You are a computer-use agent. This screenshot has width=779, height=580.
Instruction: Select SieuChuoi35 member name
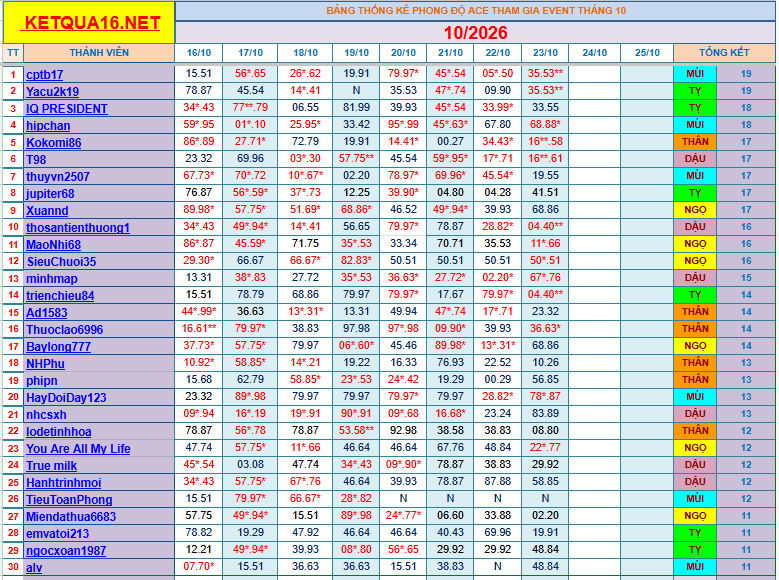62,261
